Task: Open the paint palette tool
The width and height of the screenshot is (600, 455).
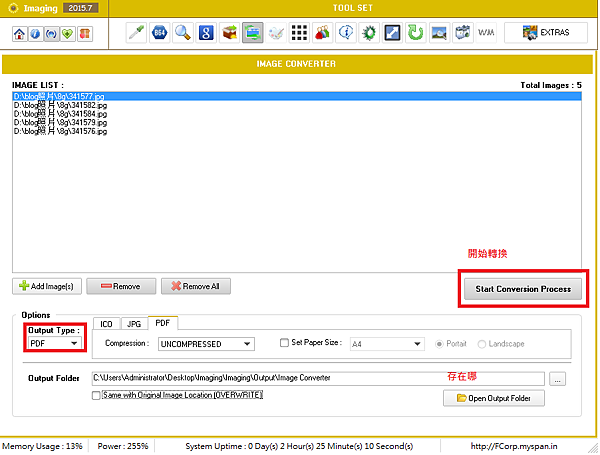Action: click(276, 33)
